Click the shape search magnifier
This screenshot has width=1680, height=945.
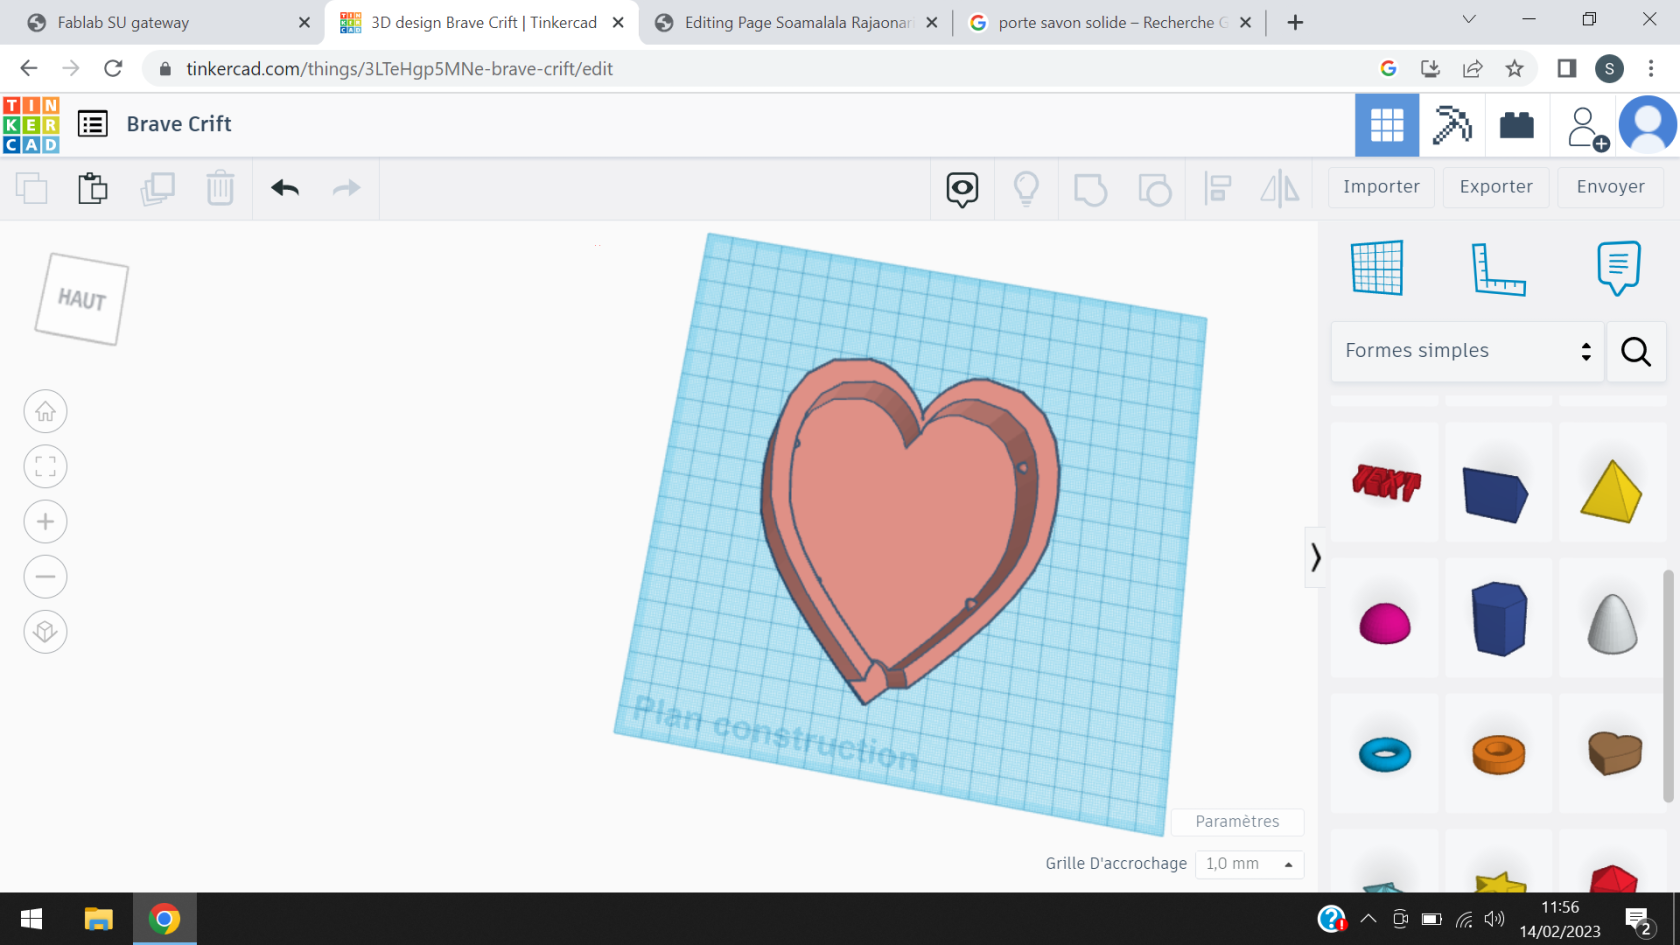click(x=1636, y=351)
